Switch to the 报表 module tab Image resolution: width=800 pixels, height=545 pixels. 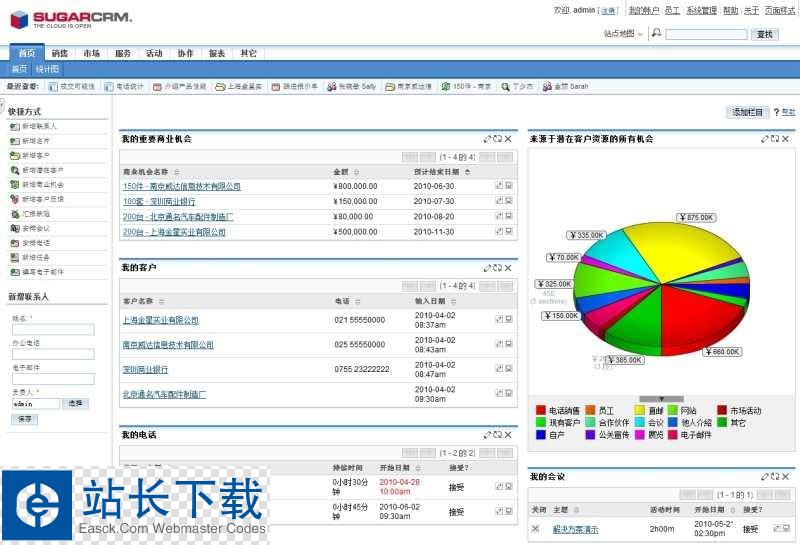pyautogui.click(x=217, y=53)
